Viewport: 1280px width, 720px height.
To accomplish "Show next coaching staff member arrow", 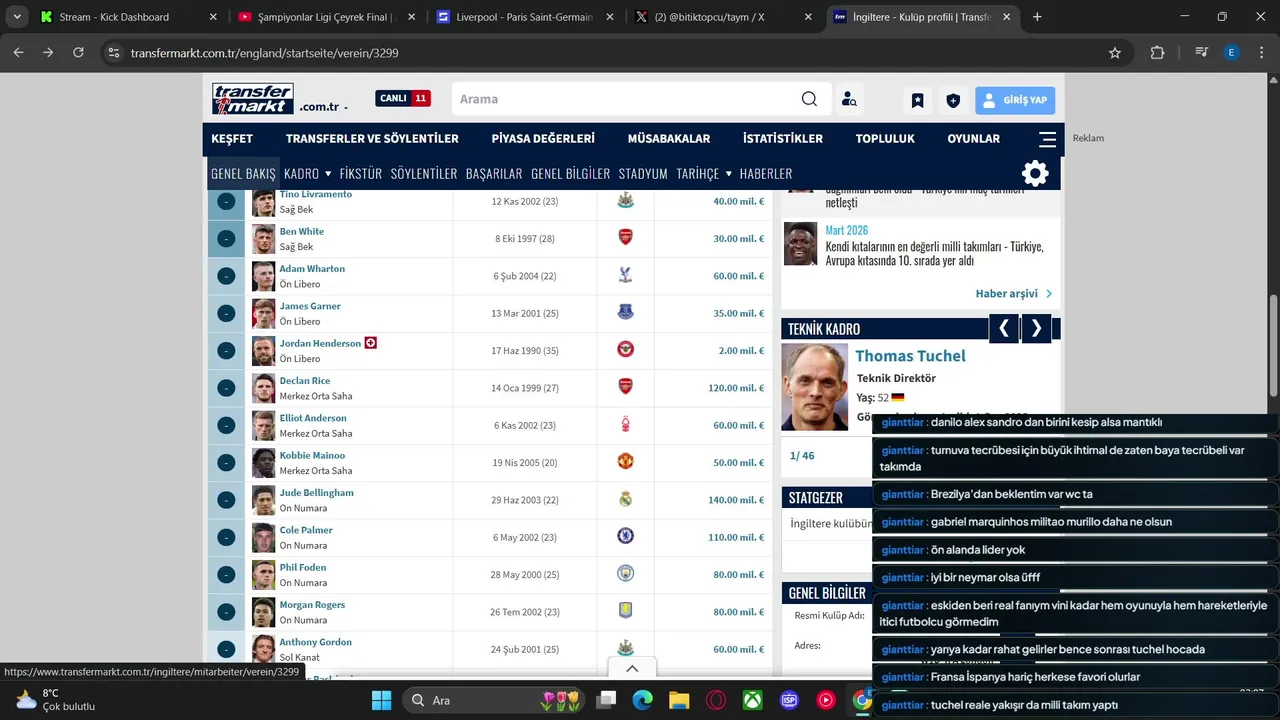I will pos(1036,328).
